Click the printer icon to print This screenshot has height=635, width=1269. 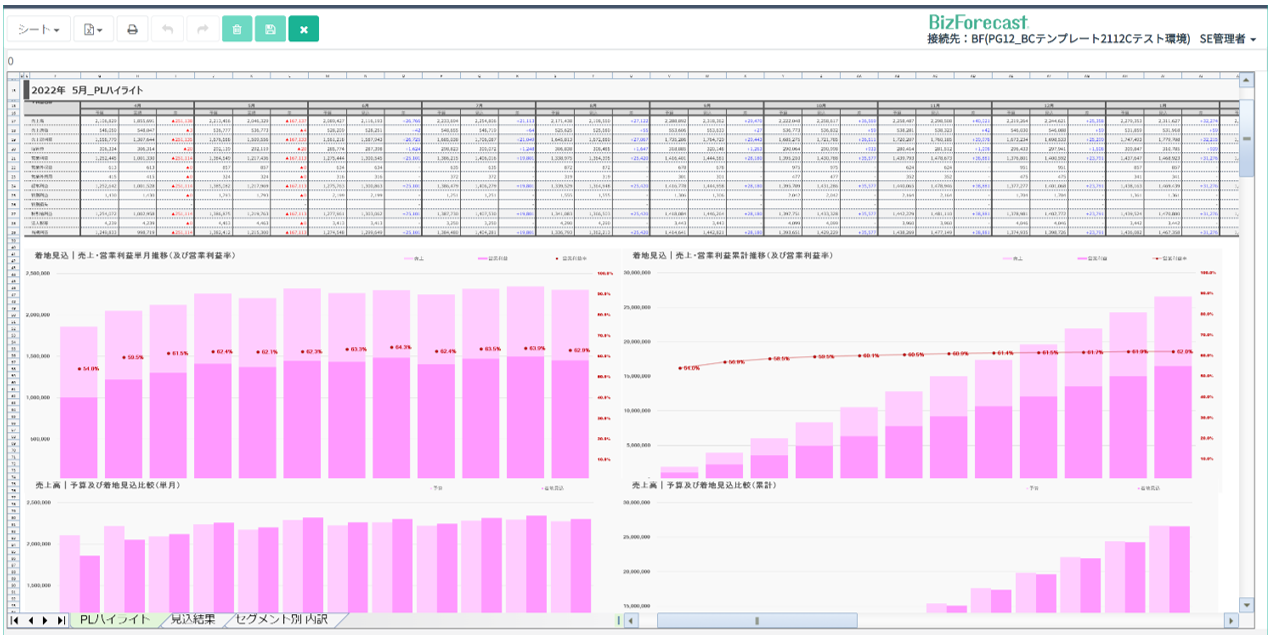pos(132,30)
